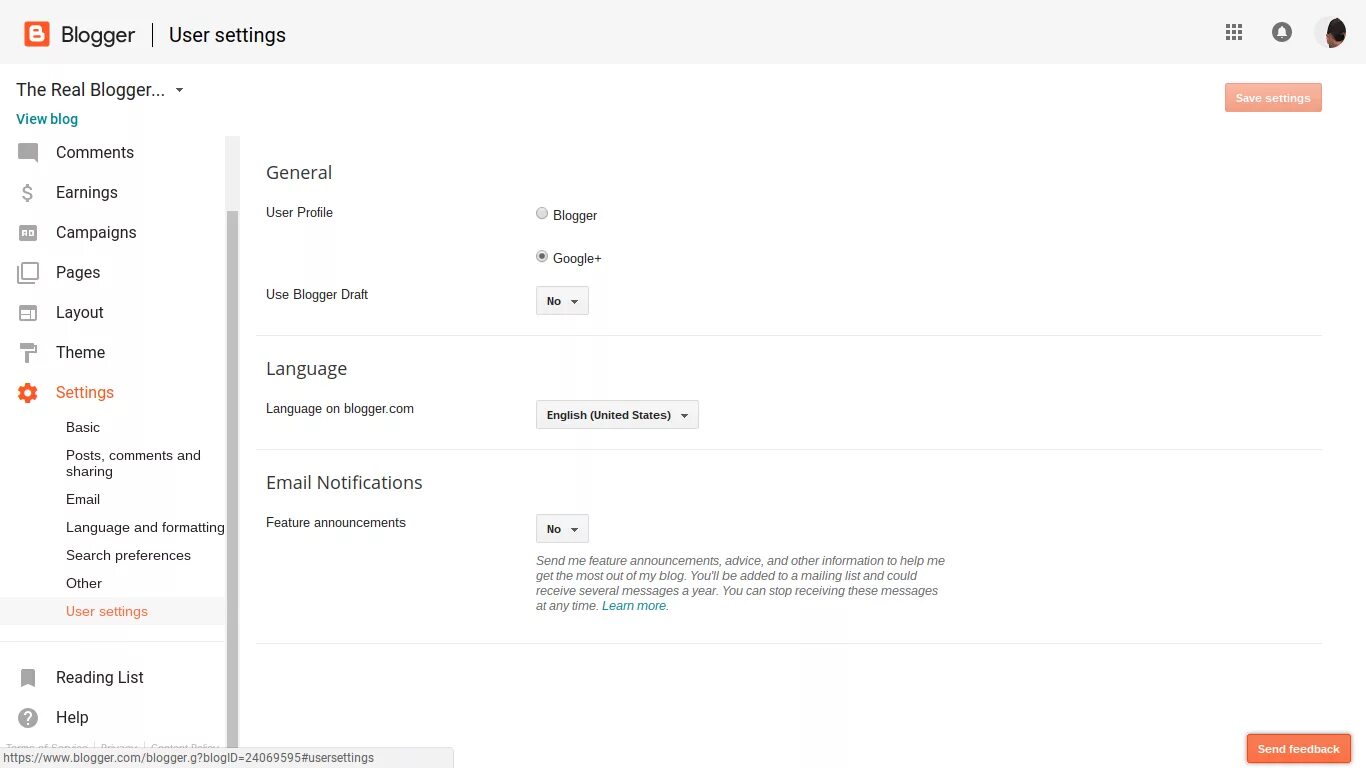Click the Feature announcements label

(x=336, y=523)
